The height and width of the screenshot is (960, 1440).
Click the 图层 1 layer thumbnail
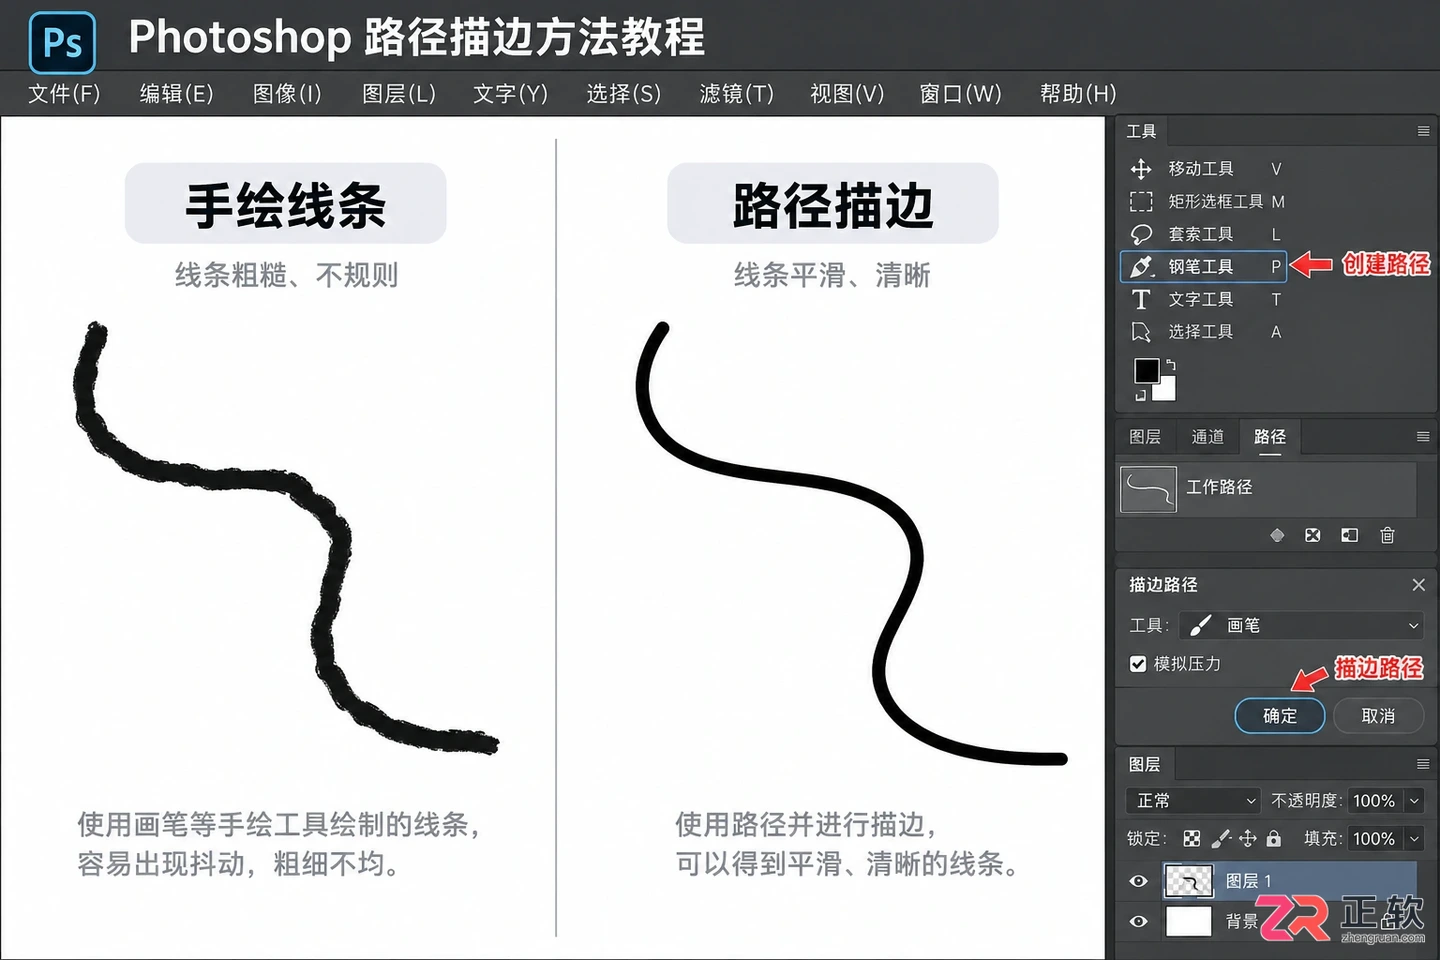click(x=1189, y=881)
